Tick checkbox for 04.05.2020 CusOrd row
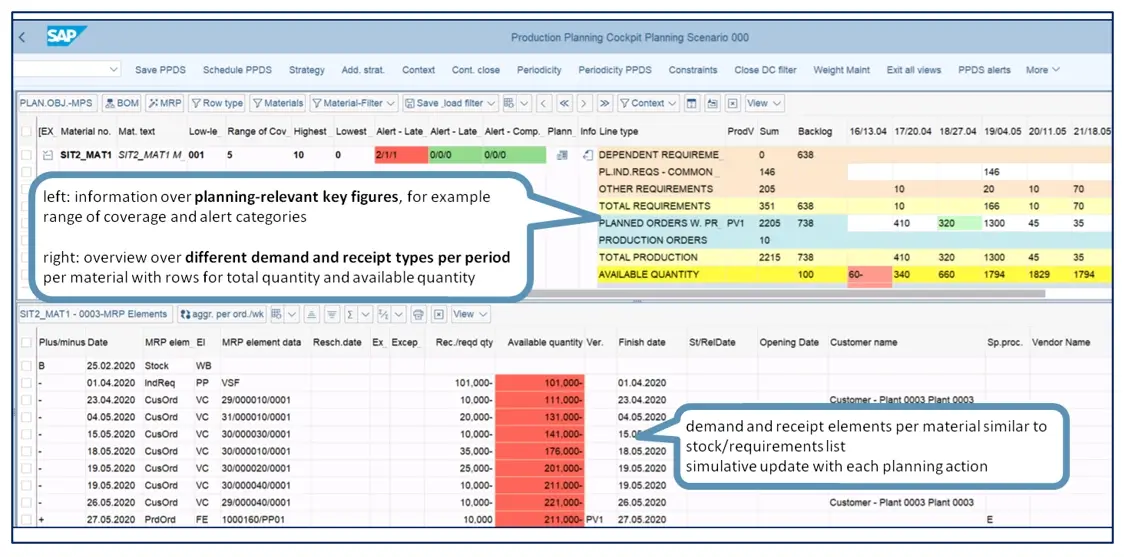 point(27,417)
